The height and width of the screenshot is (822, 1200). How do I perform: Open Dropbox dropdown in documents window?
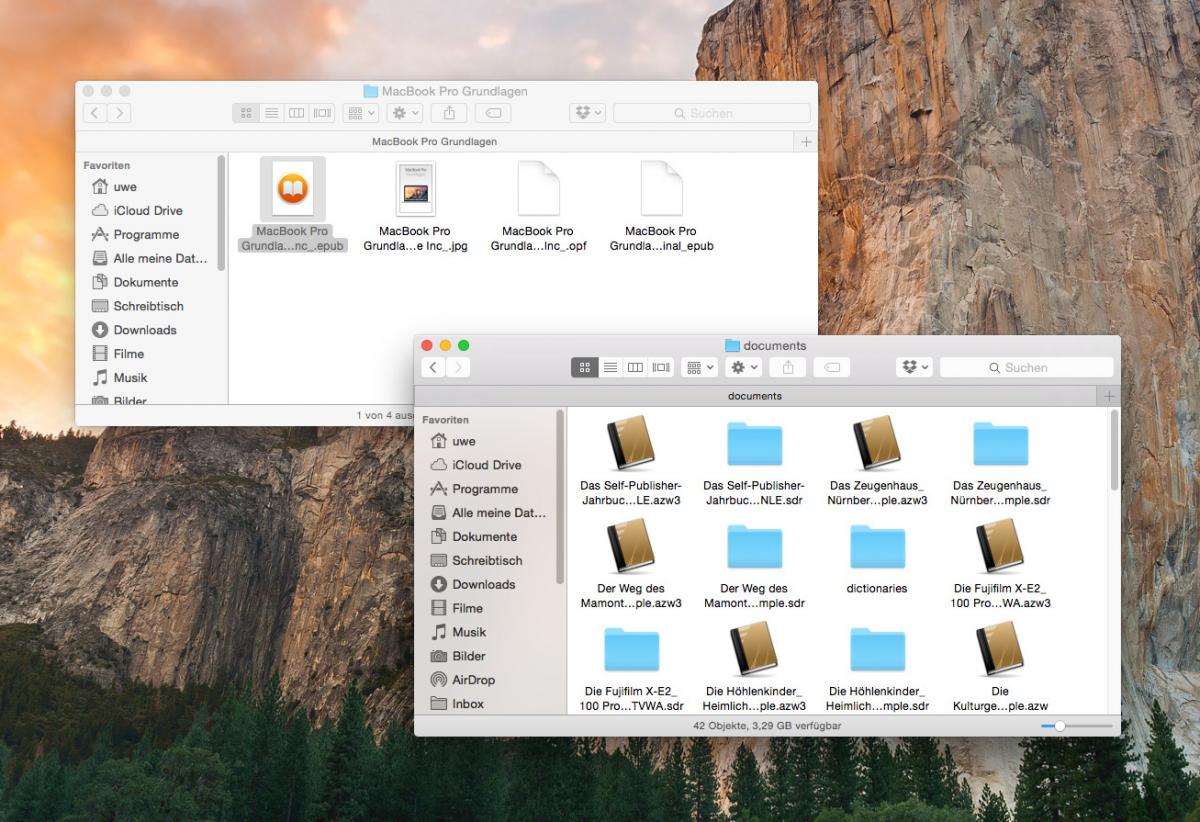pos(914,368)
